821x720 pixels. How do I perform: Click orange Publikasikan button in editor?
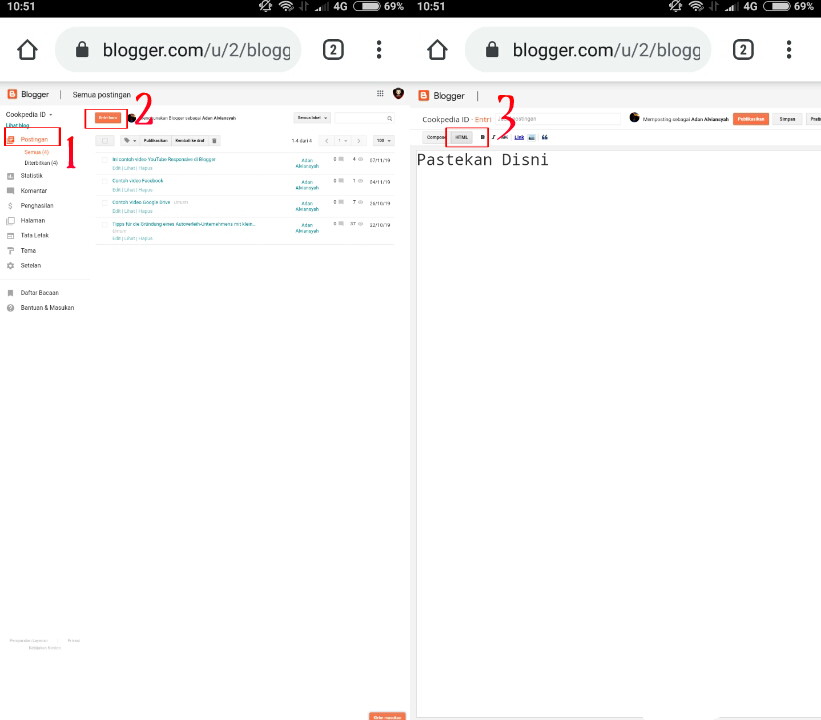[x=750, y=119]
